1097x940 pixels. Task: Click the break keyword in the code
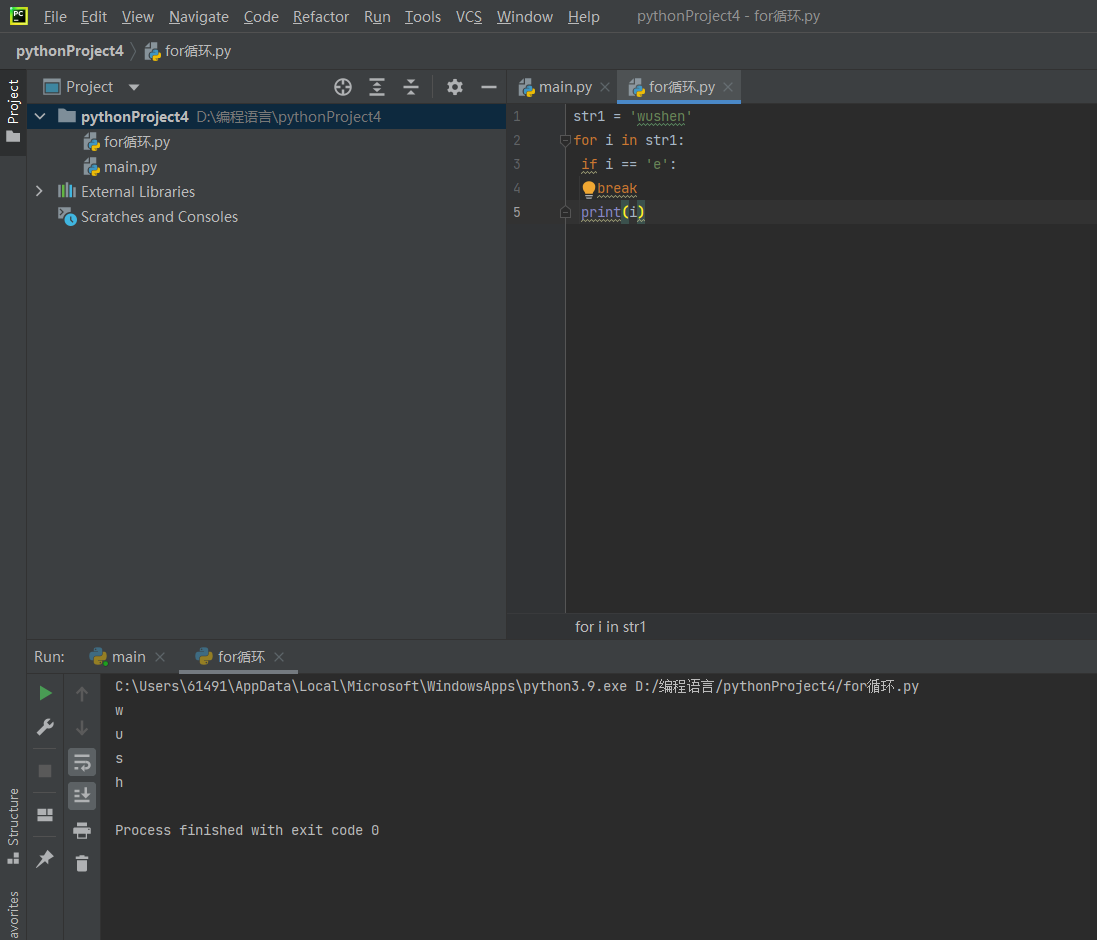[617, 188]
